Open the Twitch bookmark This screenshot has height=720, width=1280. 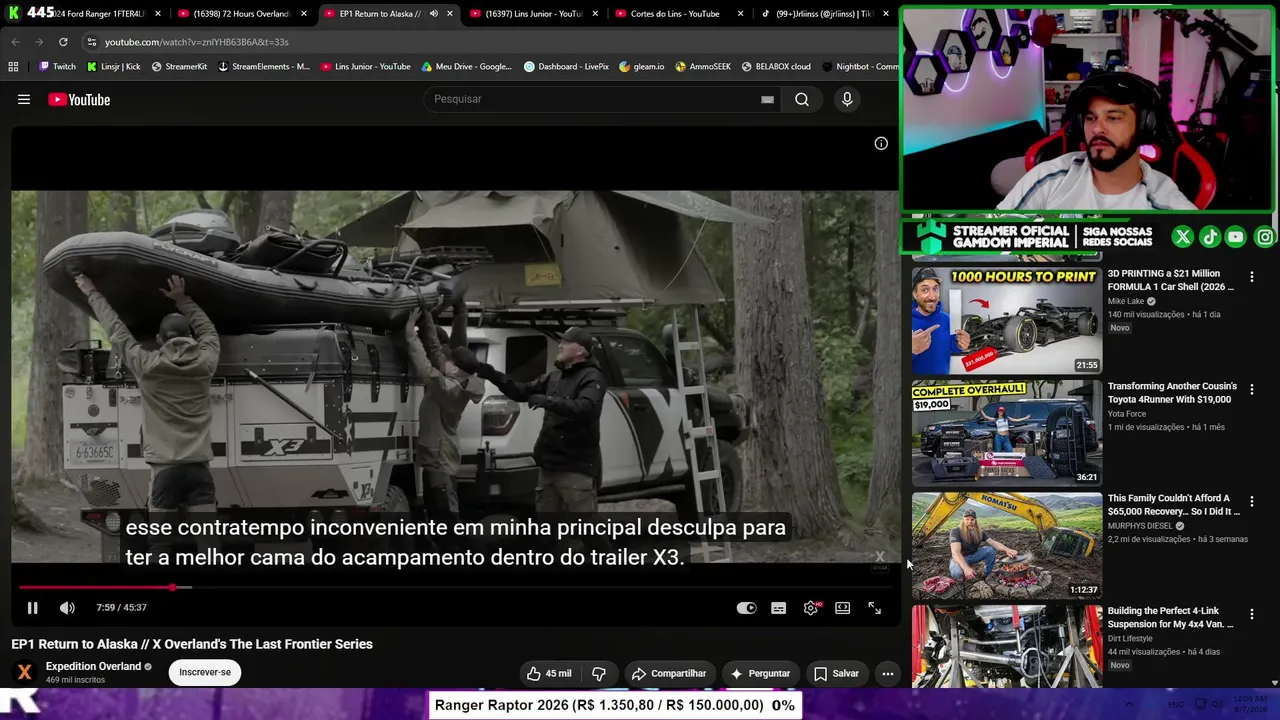coord(57,67)
